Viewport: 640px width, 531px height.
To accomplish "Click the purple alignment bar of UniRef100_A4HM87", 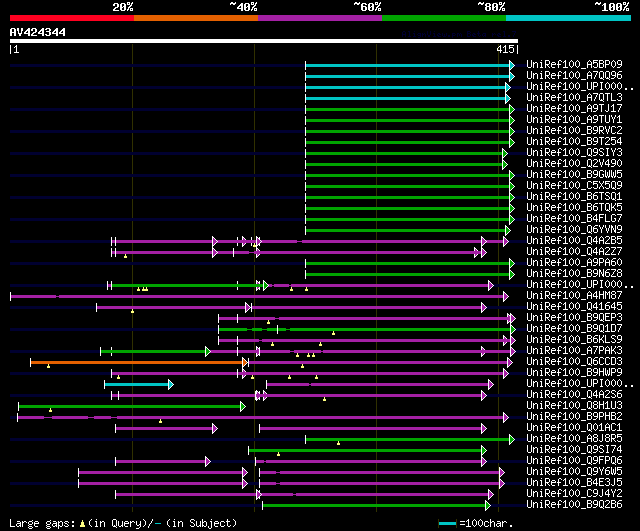I will coord(259,297).
